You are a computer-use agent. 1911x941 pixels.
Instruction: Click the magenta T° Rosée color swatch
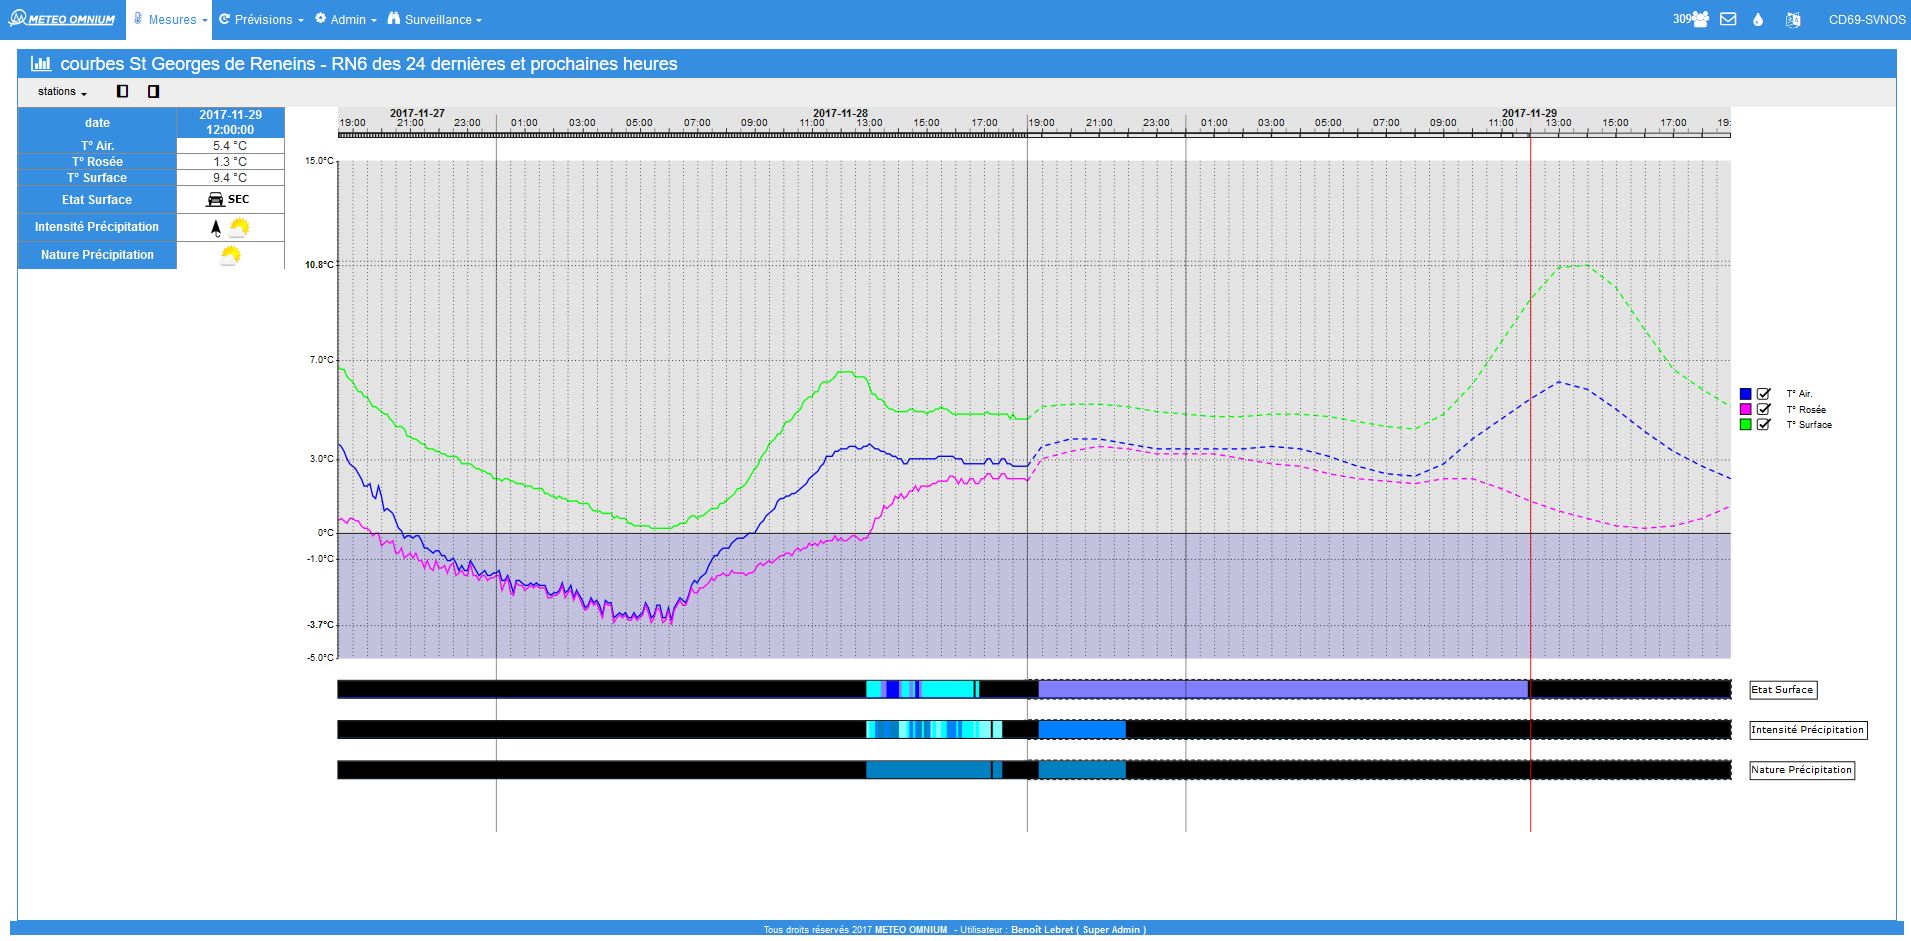click(1746, 409)
